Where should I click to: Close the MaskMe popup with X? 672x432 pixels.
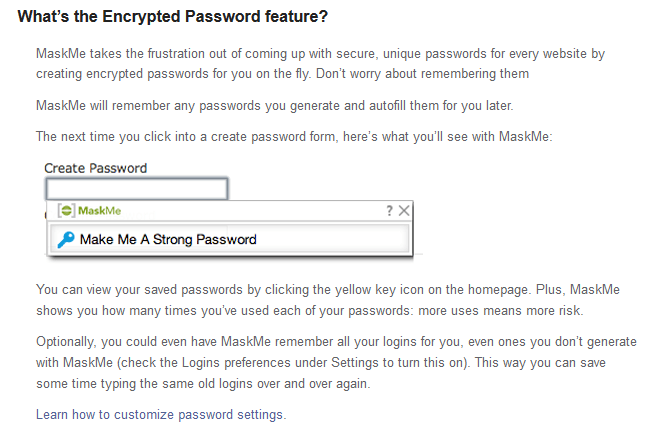point(404,211)
